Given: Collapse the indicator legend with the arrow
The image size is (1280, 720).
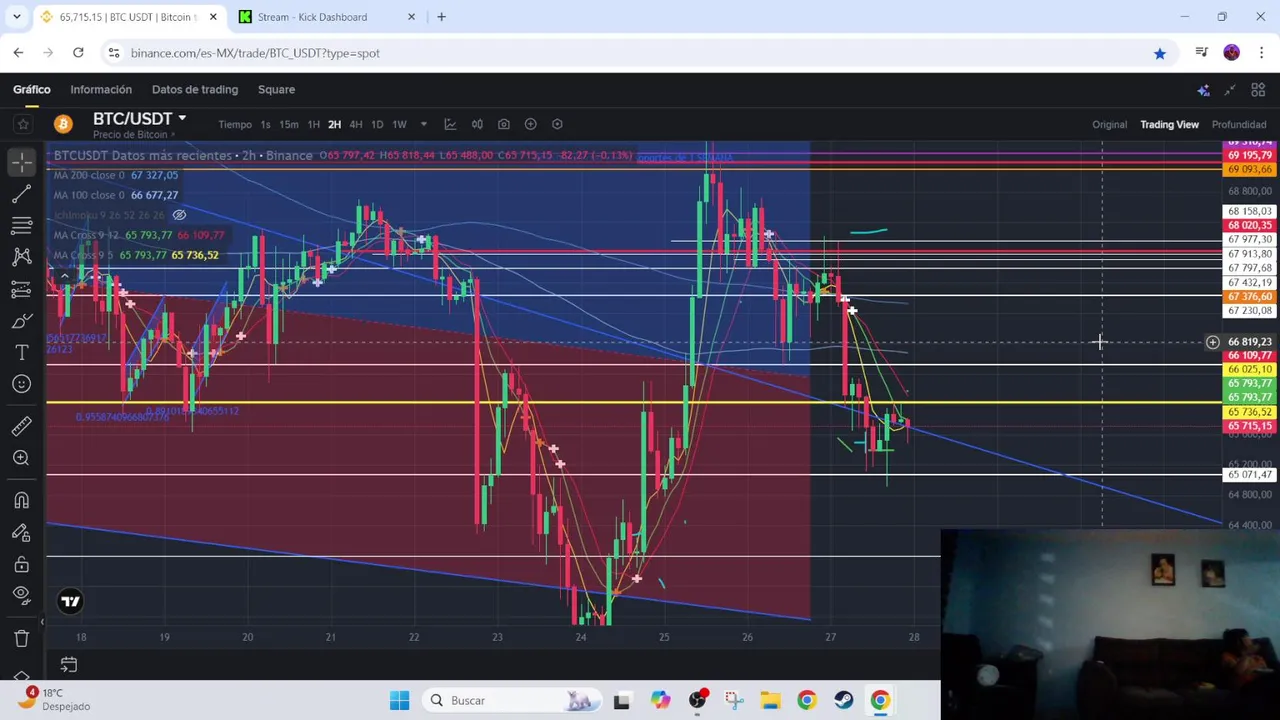Looking at the screenshot, I should click(x=65, y=276).
